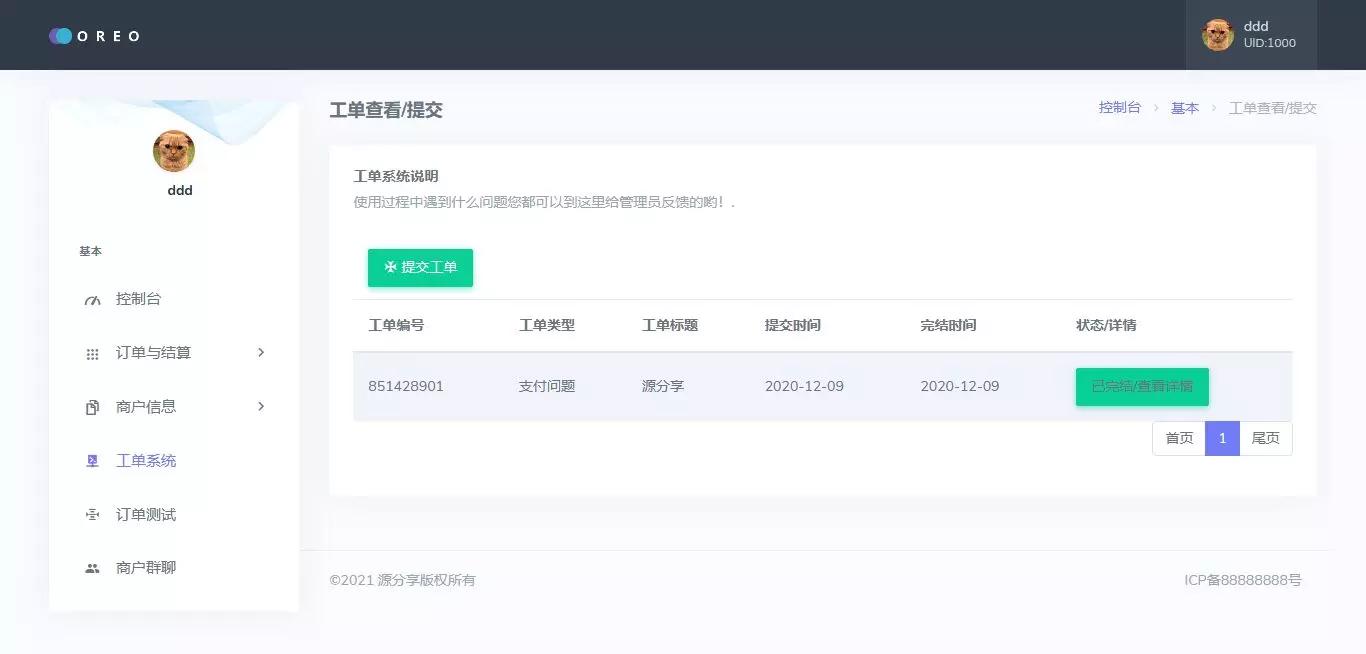Open the user menu via top-right avatar
Screen dimensions: 1366x654
click(x=1218, y=35)
